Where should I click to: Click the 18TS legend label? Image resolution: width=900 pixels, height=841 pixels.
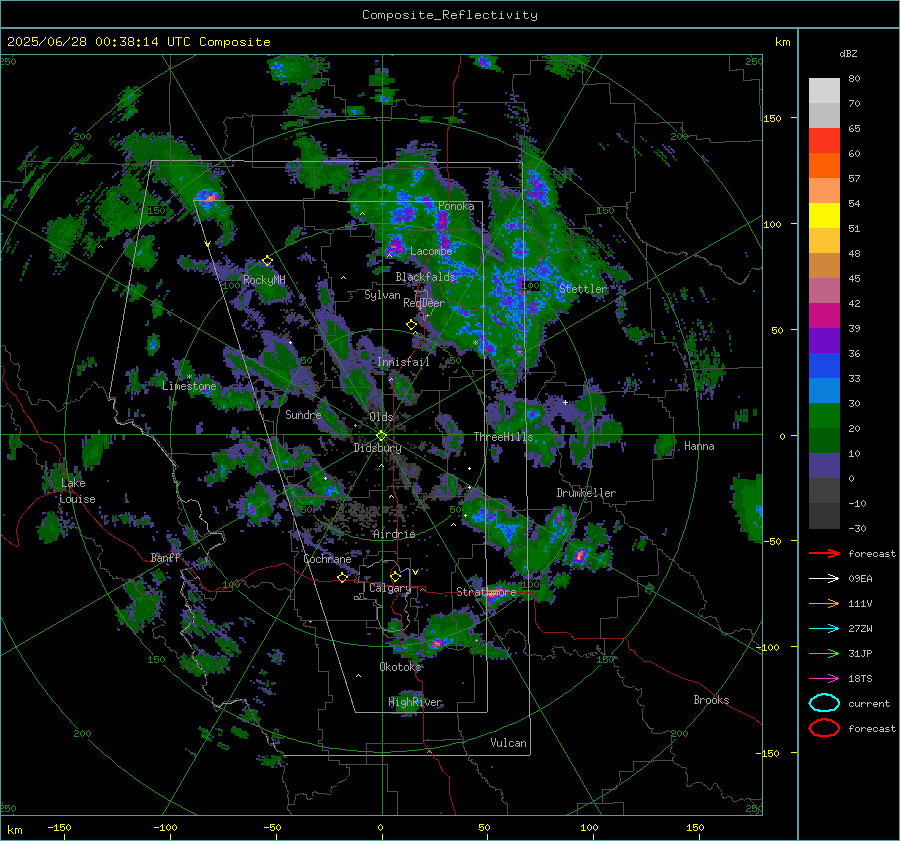860,679
